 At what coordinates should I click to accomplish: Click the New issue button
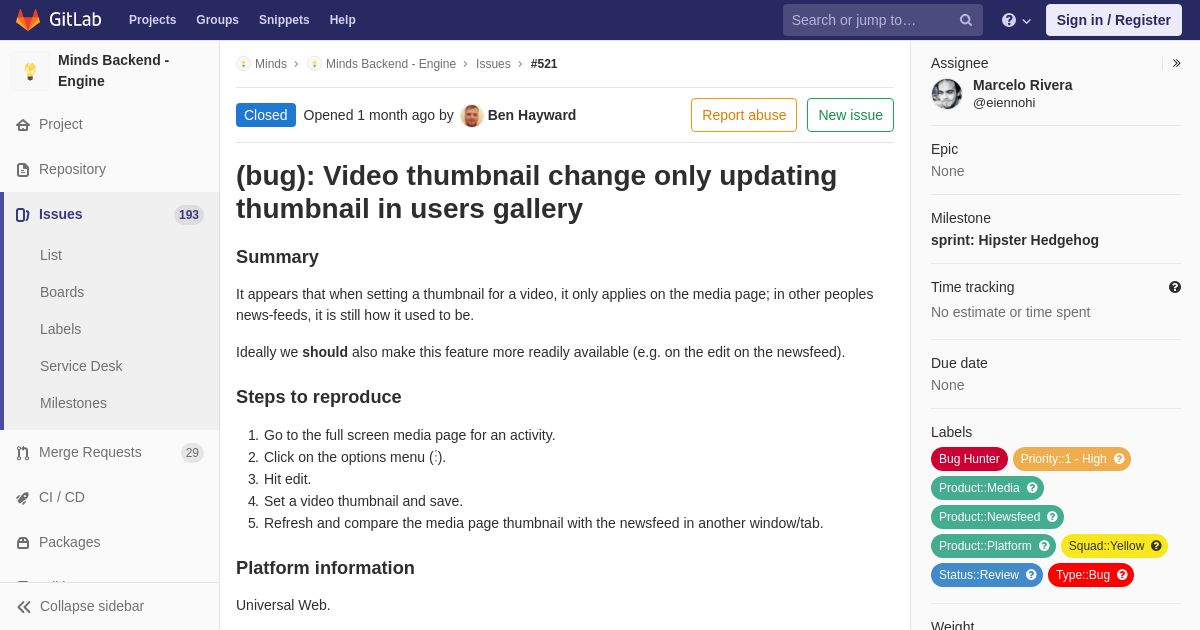850,115
